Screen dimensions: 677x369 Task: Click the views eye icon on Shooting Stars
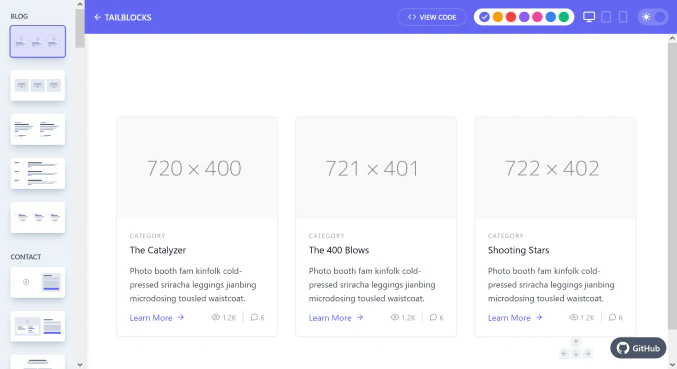pos(574,317)
